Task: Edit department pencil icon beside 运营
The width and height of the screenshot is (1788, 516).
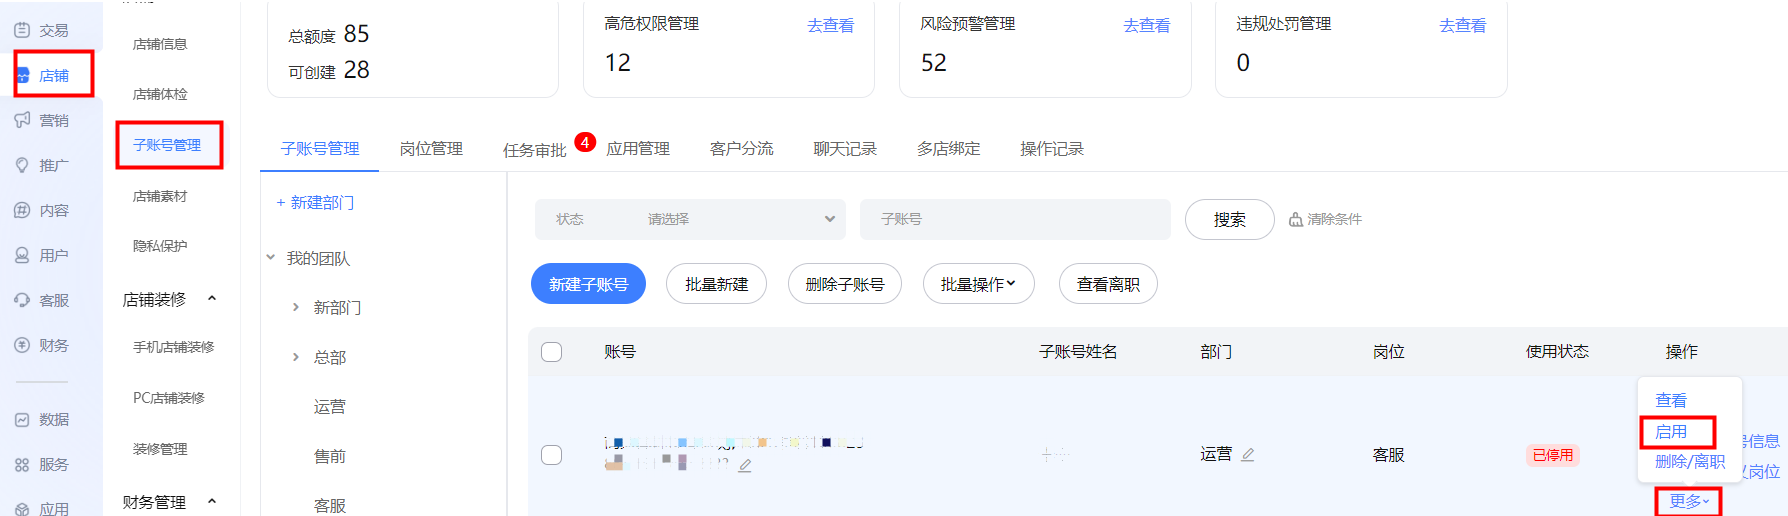Action: (1247, 454)
